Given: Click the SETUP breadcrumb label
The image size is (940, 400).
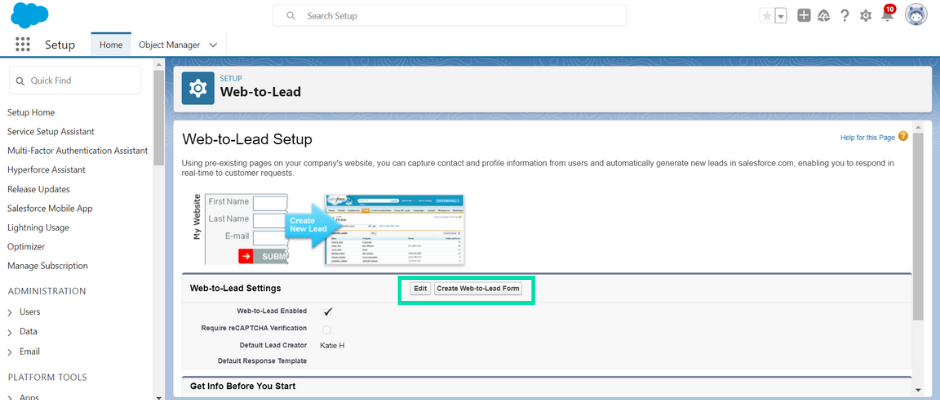Looking at the screenshot, I should (231, 79).
